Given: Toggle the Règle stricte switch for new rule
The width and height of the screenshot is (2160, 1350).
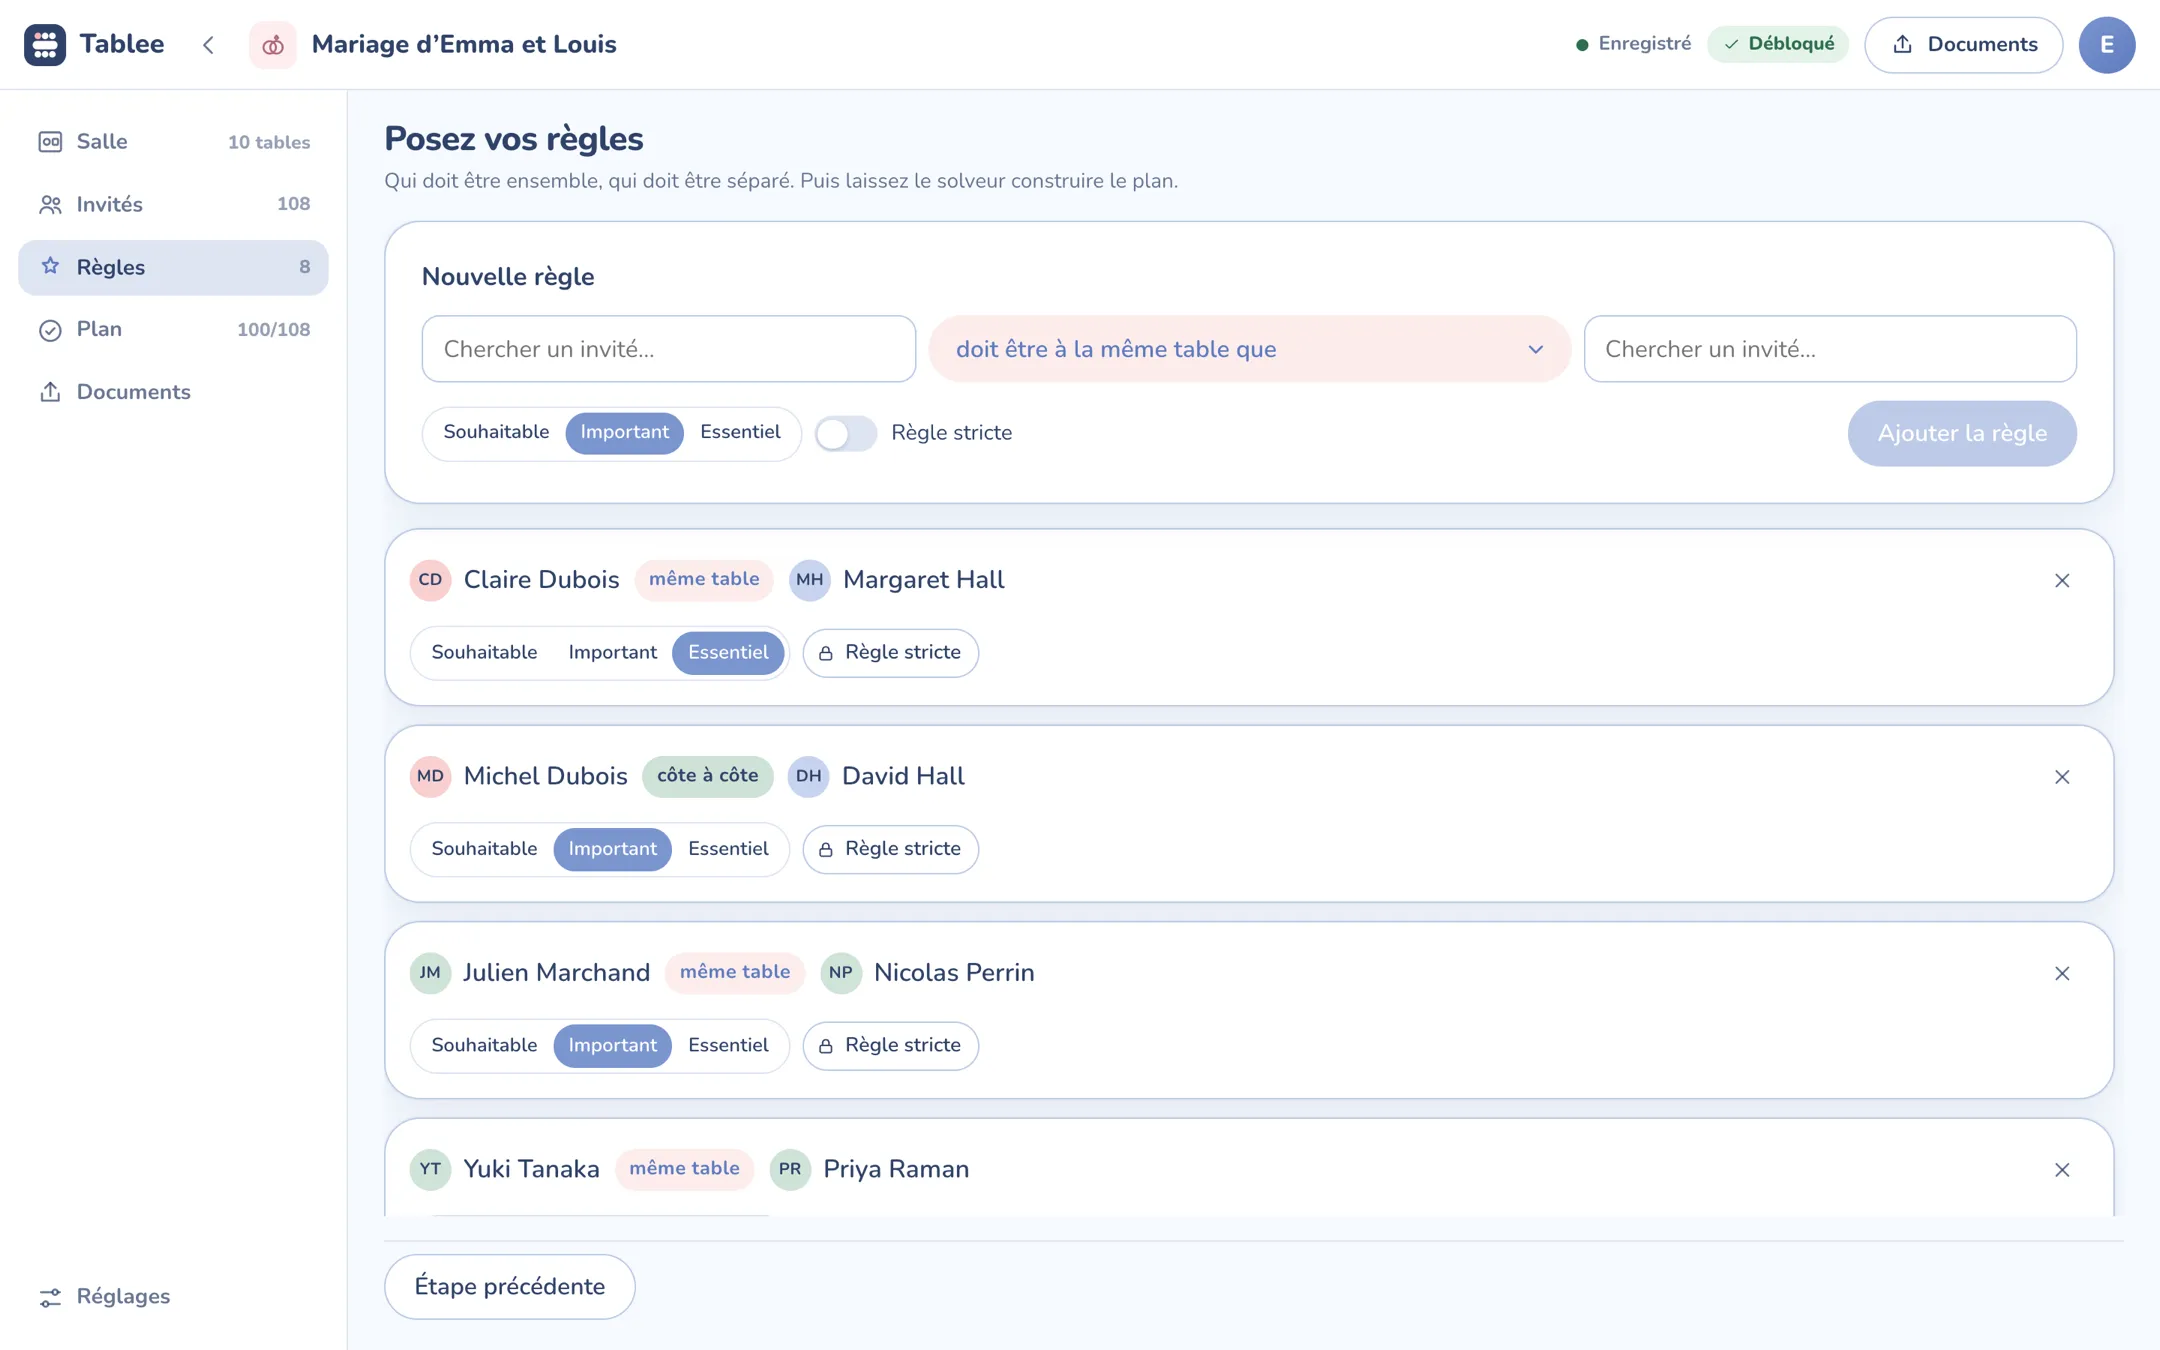Looking at the screenshot, I should pos(846,433).
